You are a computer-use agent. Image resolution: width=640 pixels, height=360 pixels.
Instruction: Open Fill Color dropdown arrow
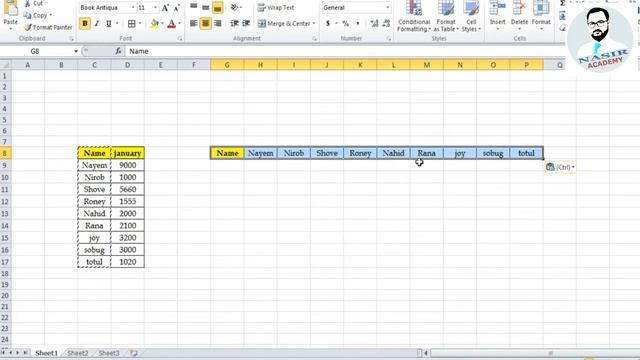[x=162, y=24]
